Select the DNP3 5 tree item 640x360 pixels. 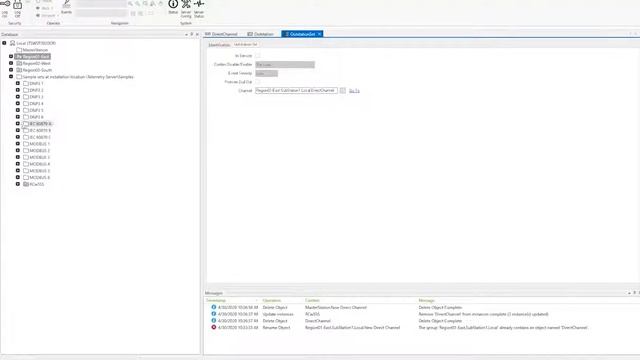pos(36,110)
